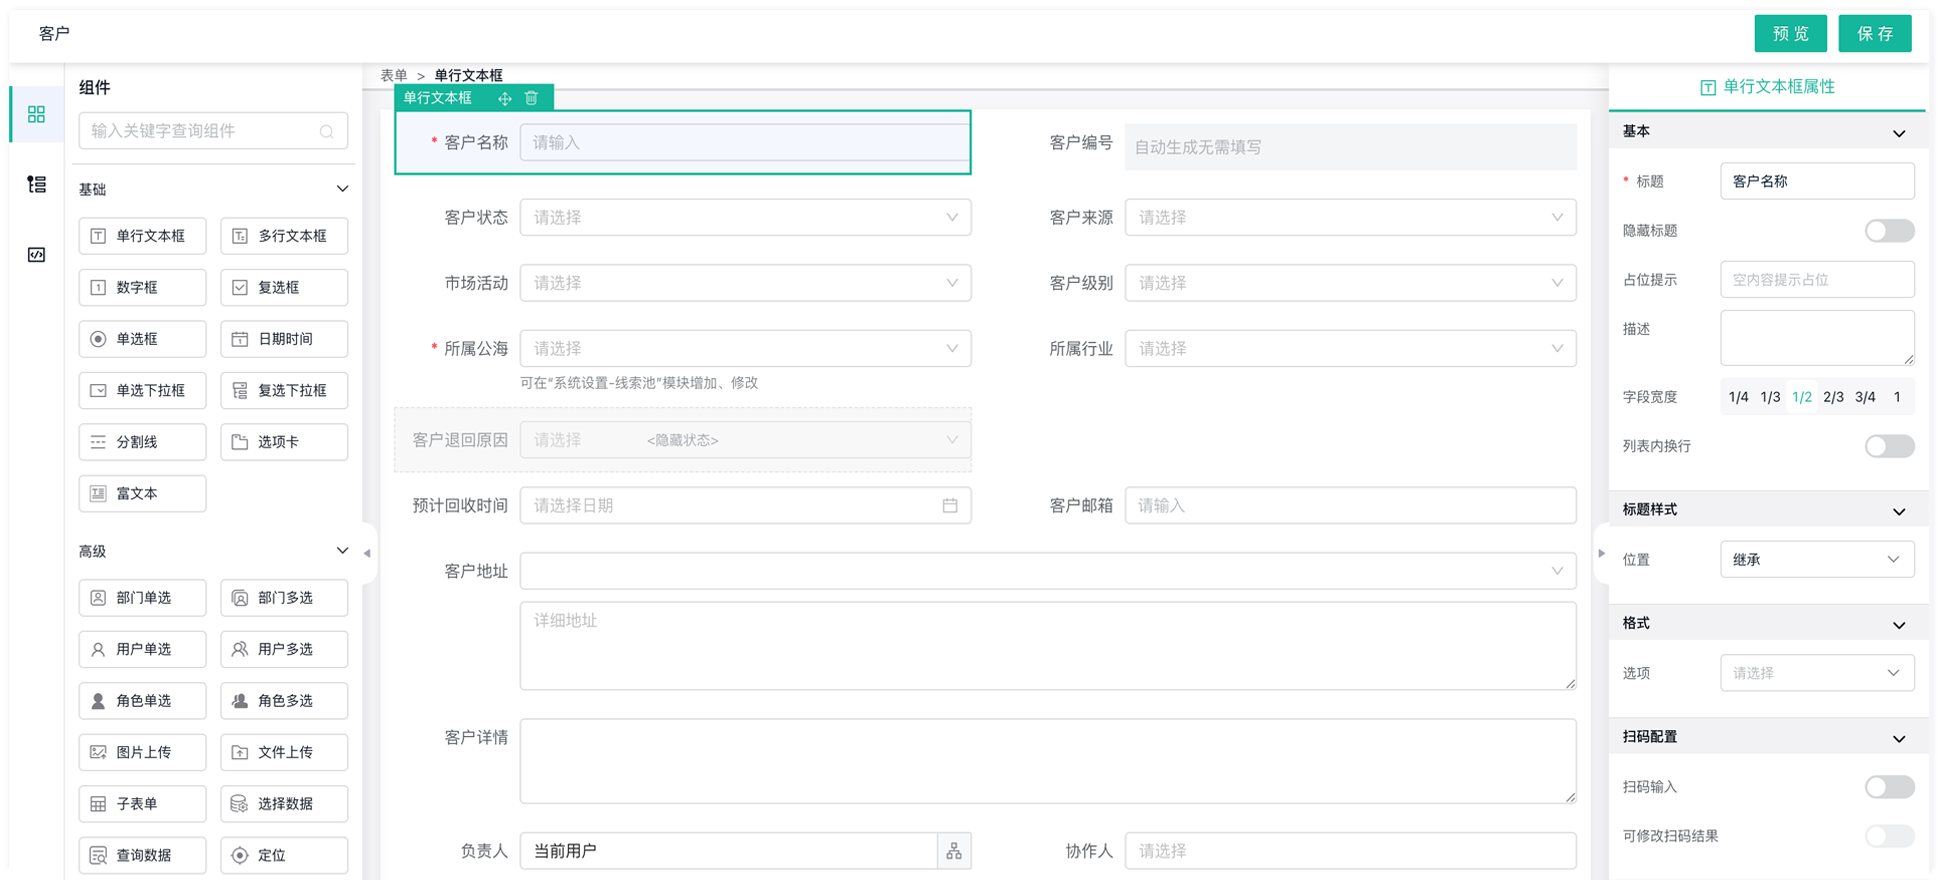Add a 图片上传 component
This screenshot has width=1940, height=880.
(143, 752)
